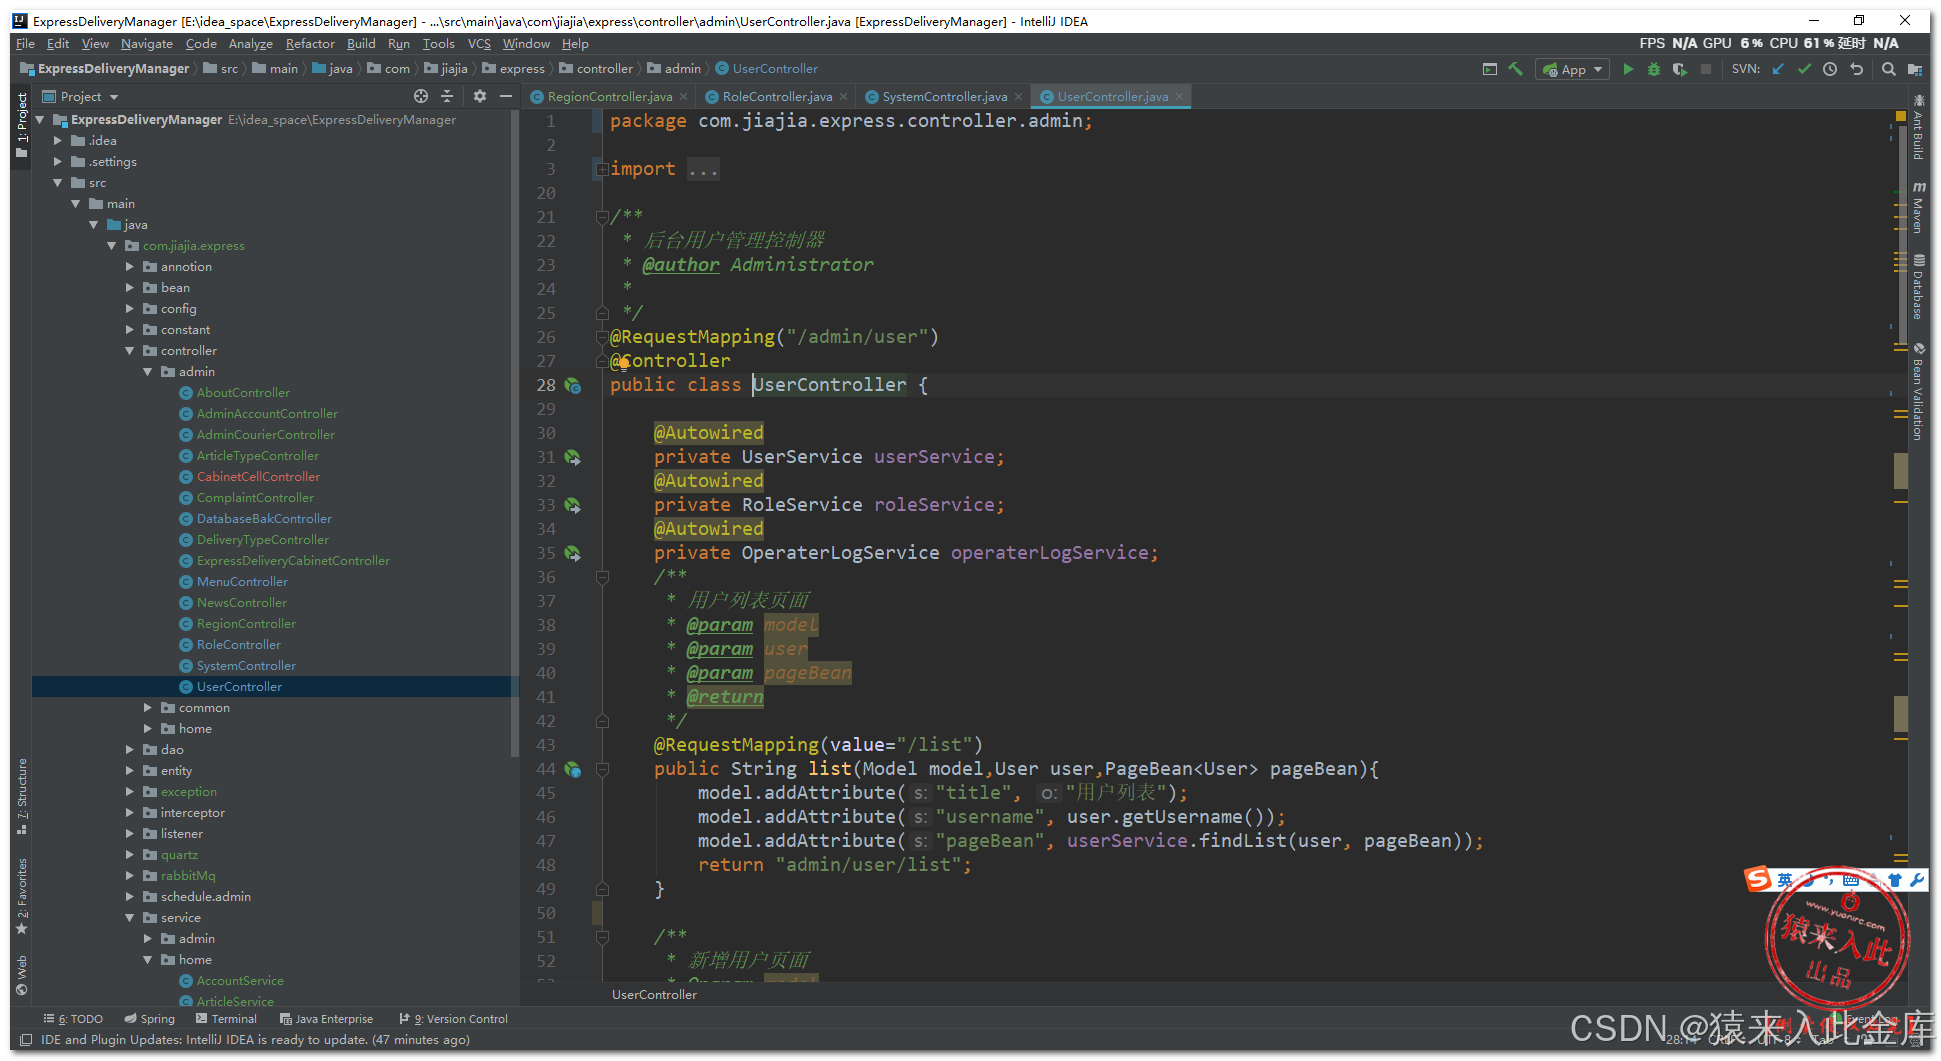Click autowired bean gutter icon on line 31
The width and height of the screenshot is (1941, 1061).
click(x=573, y=457)
